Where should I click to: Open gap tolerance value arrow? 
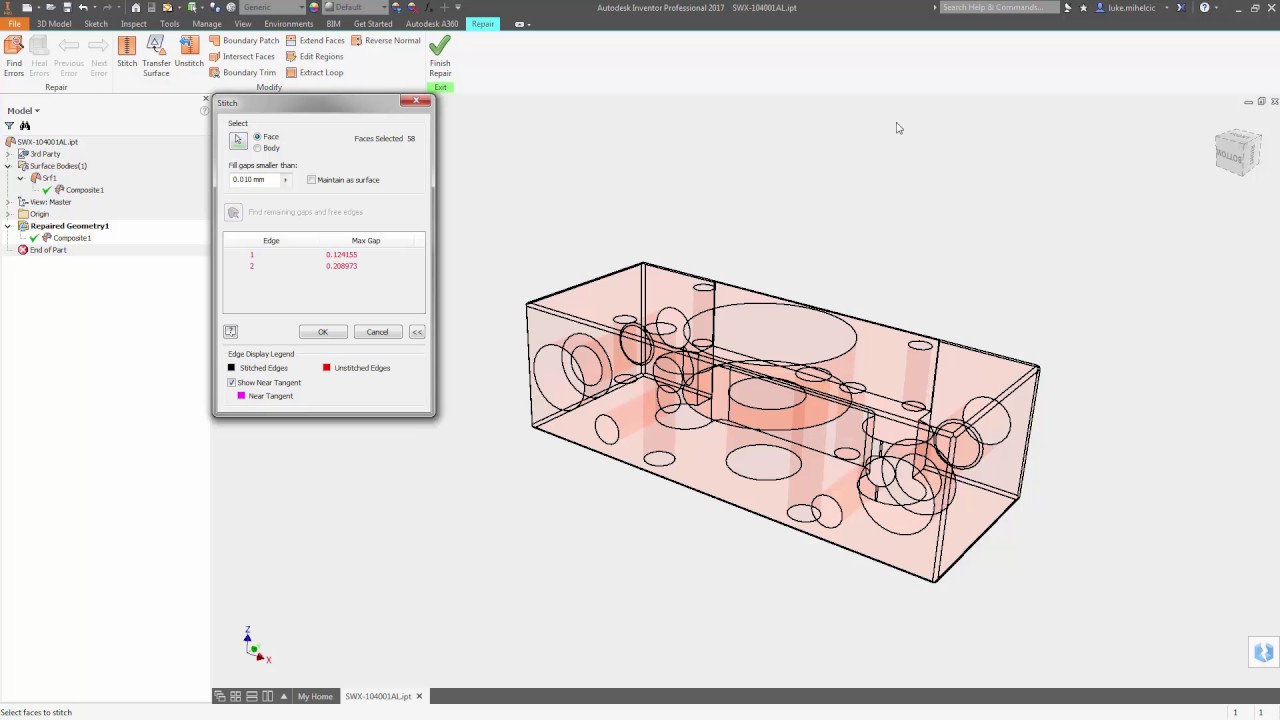coord(285,180)
